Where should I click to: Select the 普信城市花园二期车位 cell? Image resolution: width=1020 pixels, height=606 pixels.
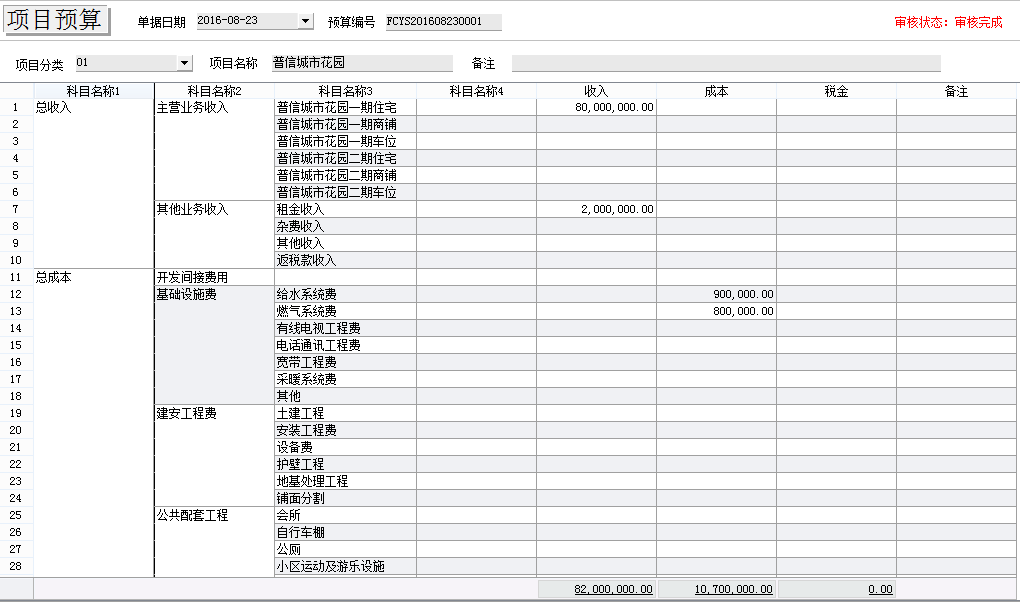tap(345, 192)
